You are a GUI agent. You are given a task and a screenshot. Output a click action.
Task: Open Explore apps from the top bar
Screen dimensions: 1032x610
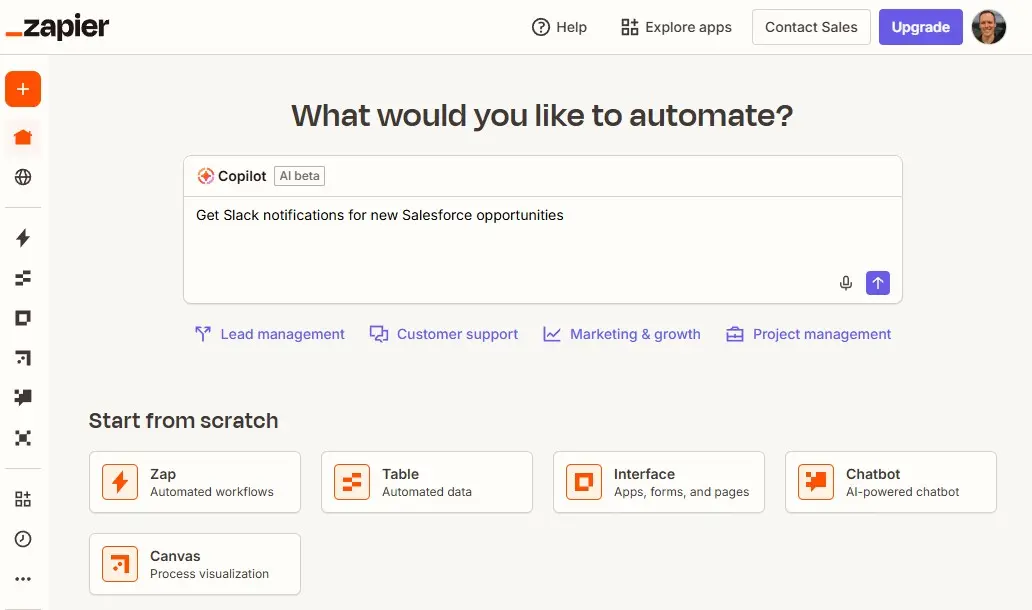[x=676, y=27]
